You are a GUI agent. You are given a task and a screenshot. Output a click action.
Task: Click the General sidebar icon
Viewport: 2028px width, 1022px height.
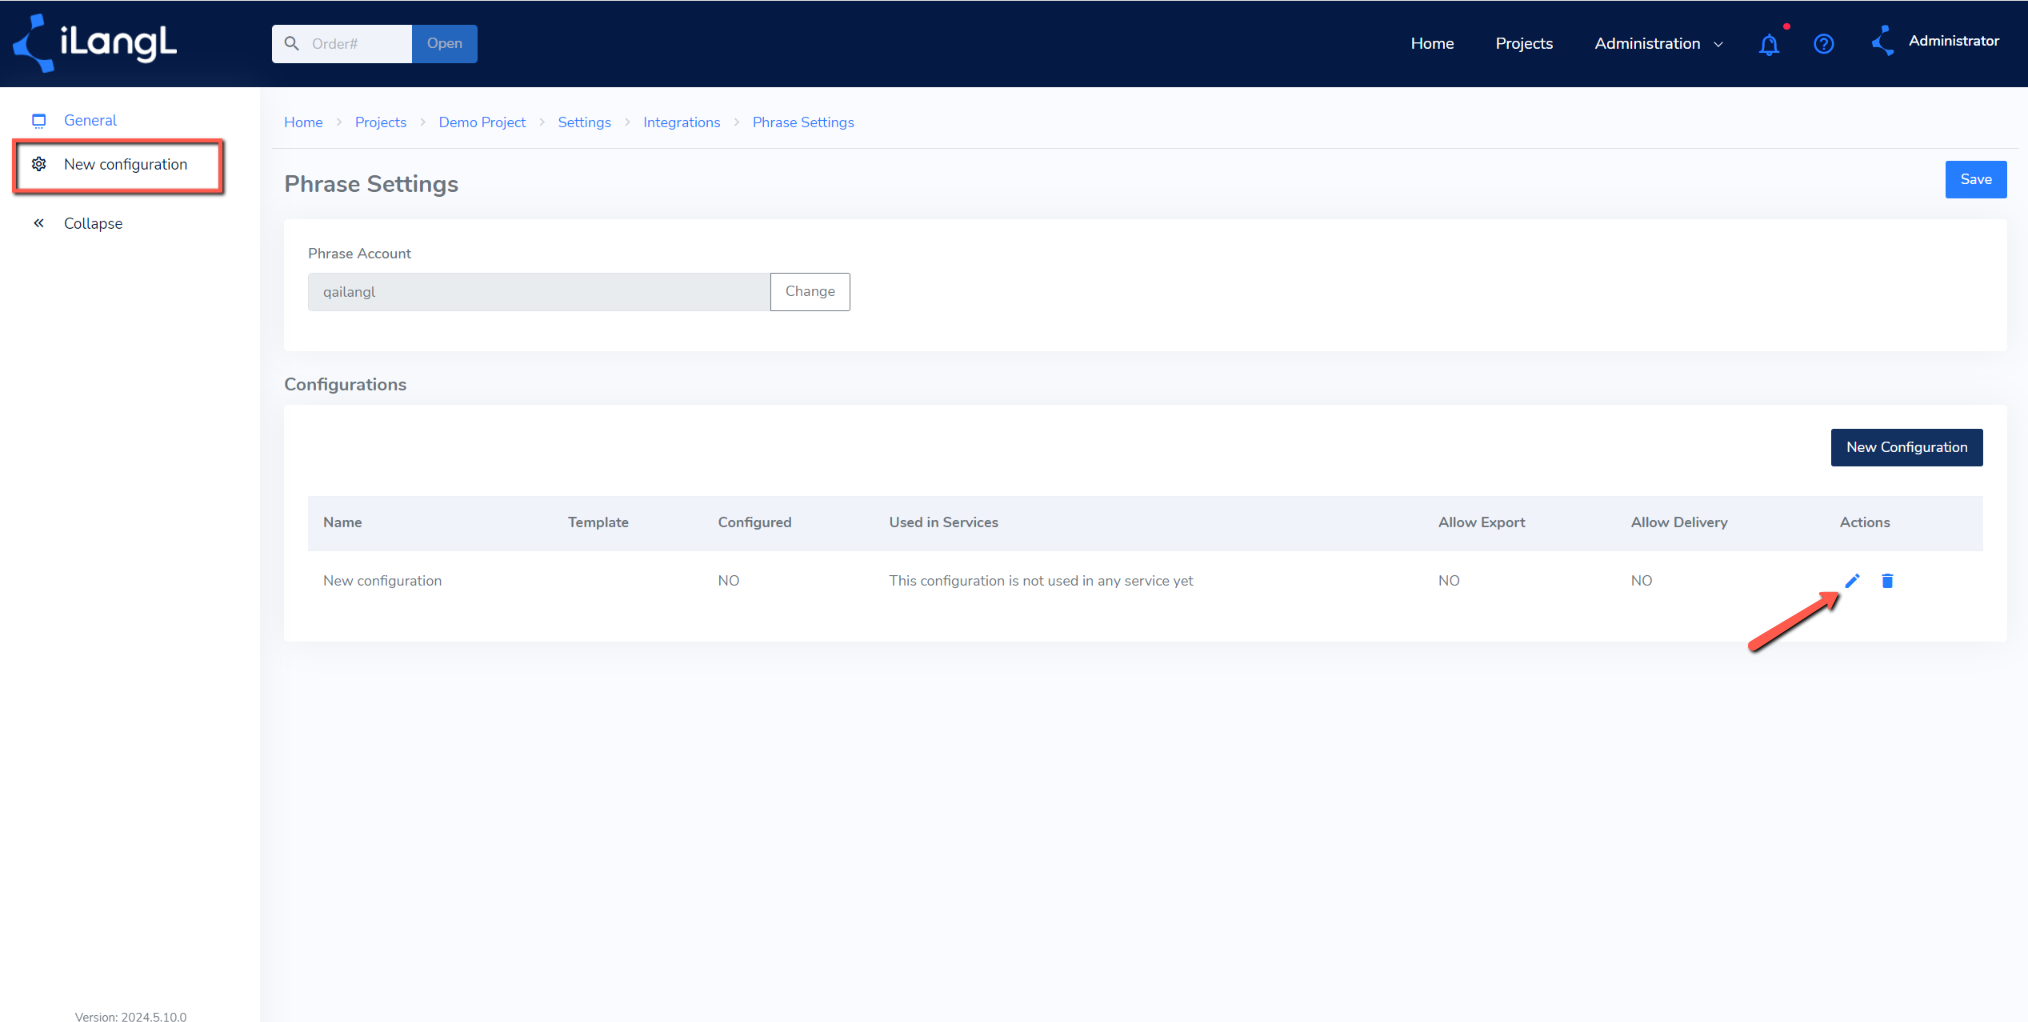pos(39,120)
